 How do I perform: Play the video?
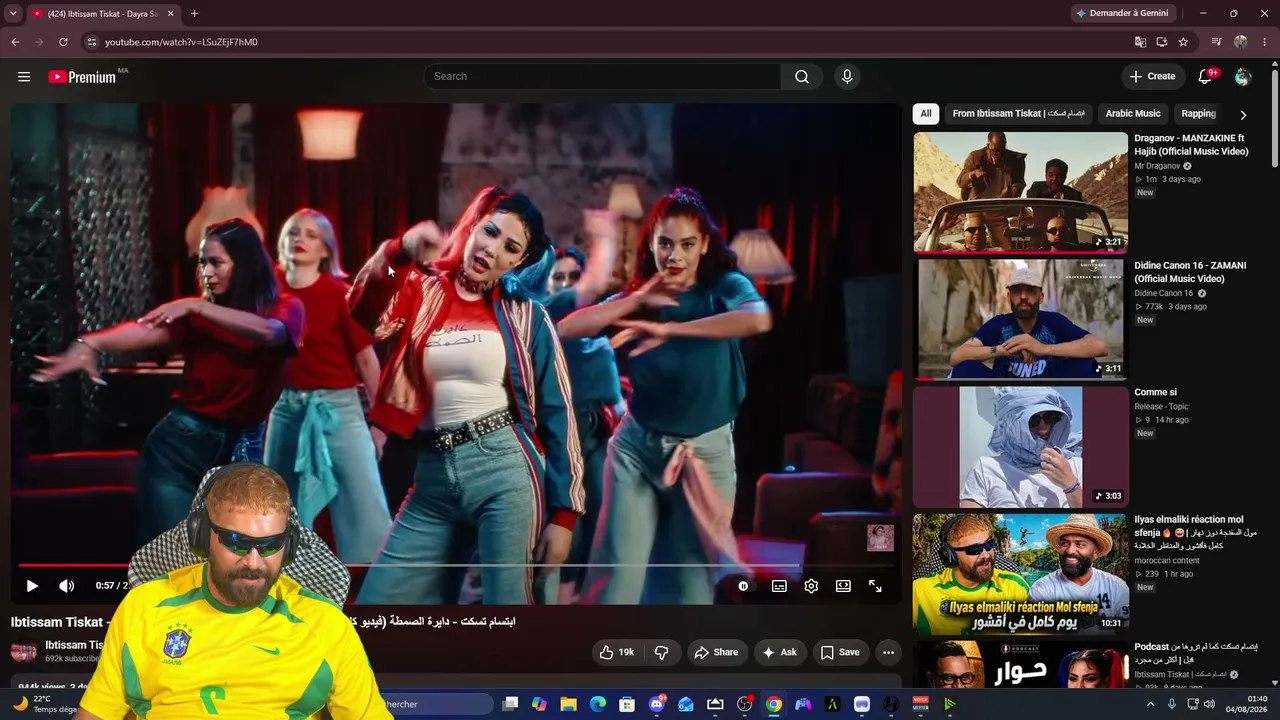tap(32, 586)
